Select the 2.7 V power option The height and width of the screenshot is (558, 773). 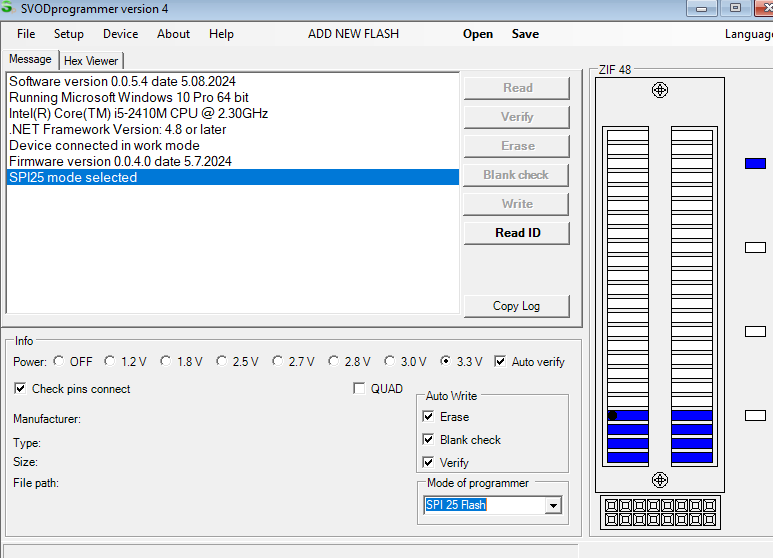[x=278, y=361]
